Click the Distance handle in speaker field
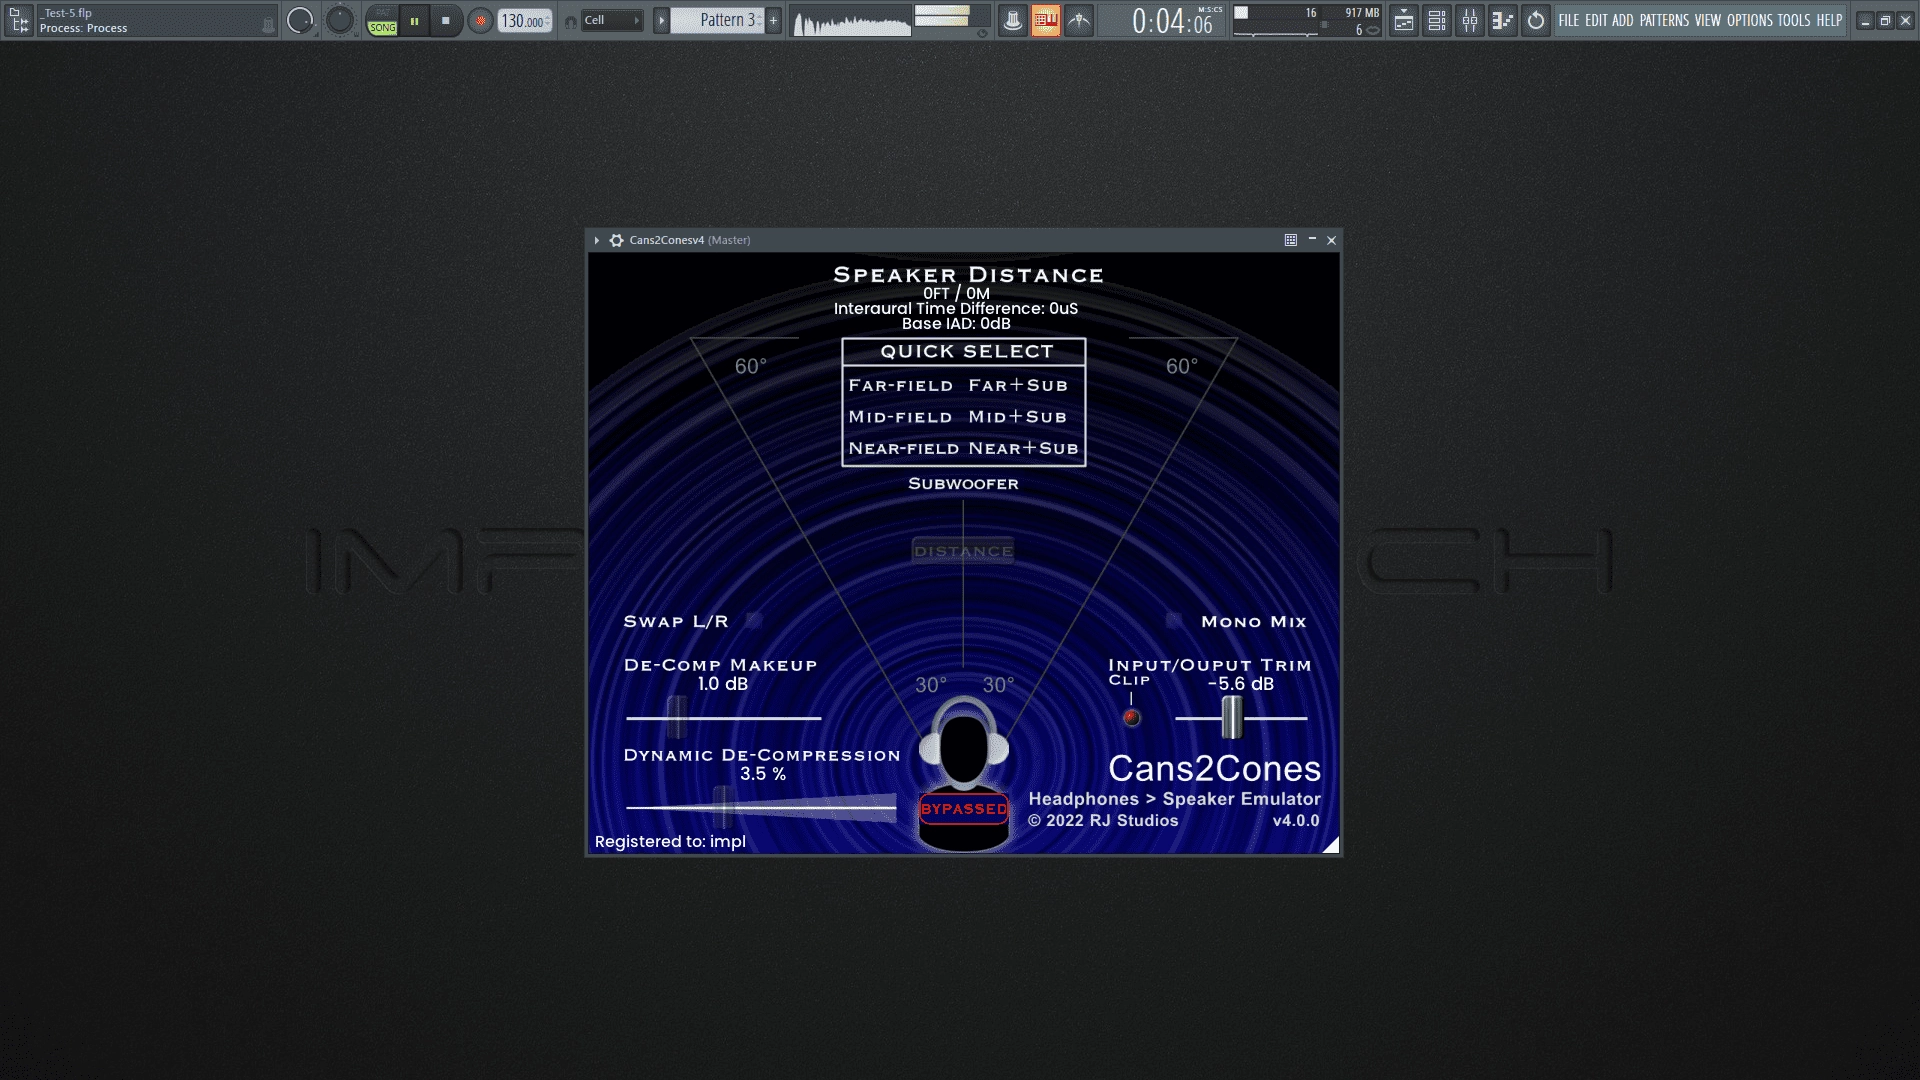The image size is (1920, 1080). click(x=963, y=551)
